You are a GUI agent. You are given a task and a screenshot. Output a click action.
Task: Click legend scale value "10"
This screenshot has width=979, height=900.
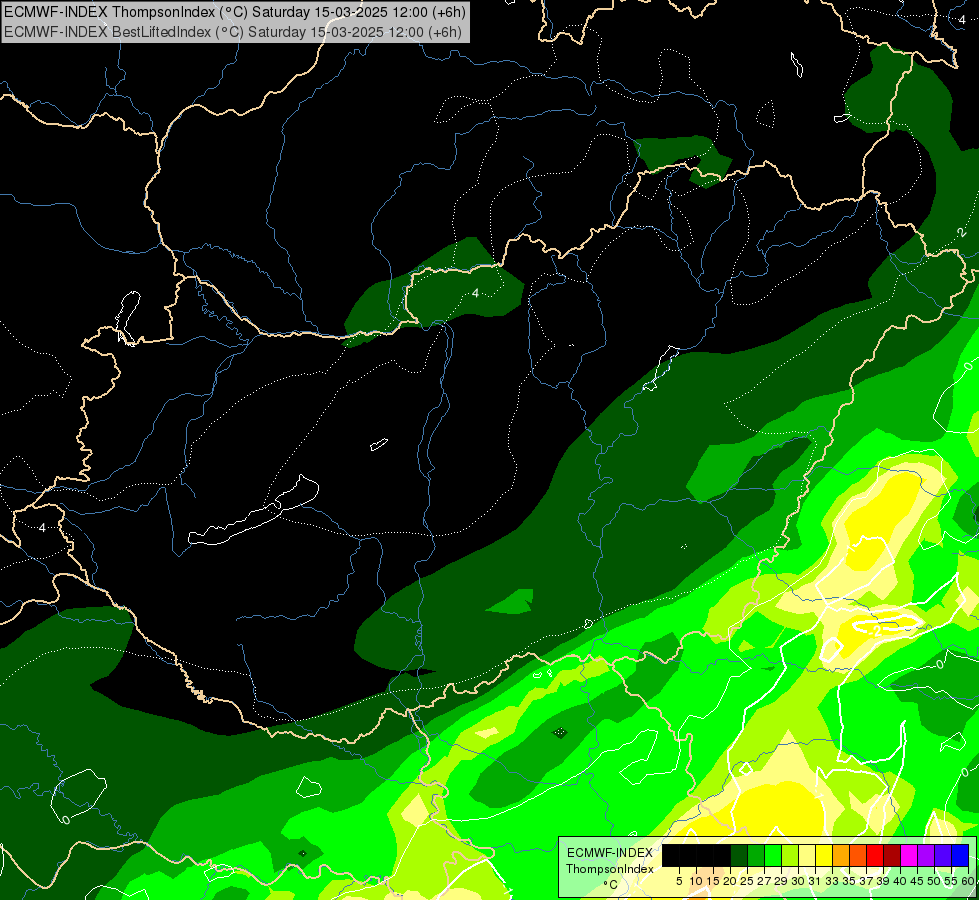pyautogui.click(x=696, y=881)
